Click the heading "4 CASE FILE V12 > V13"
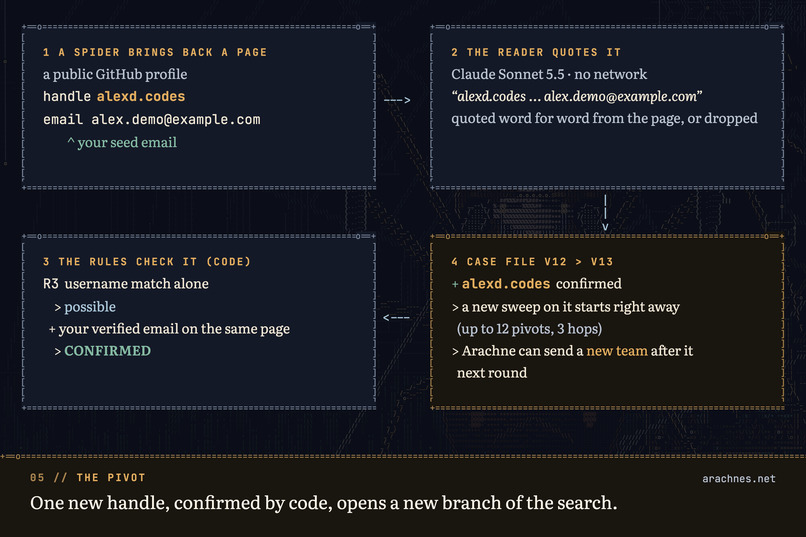 click(532, 262)
